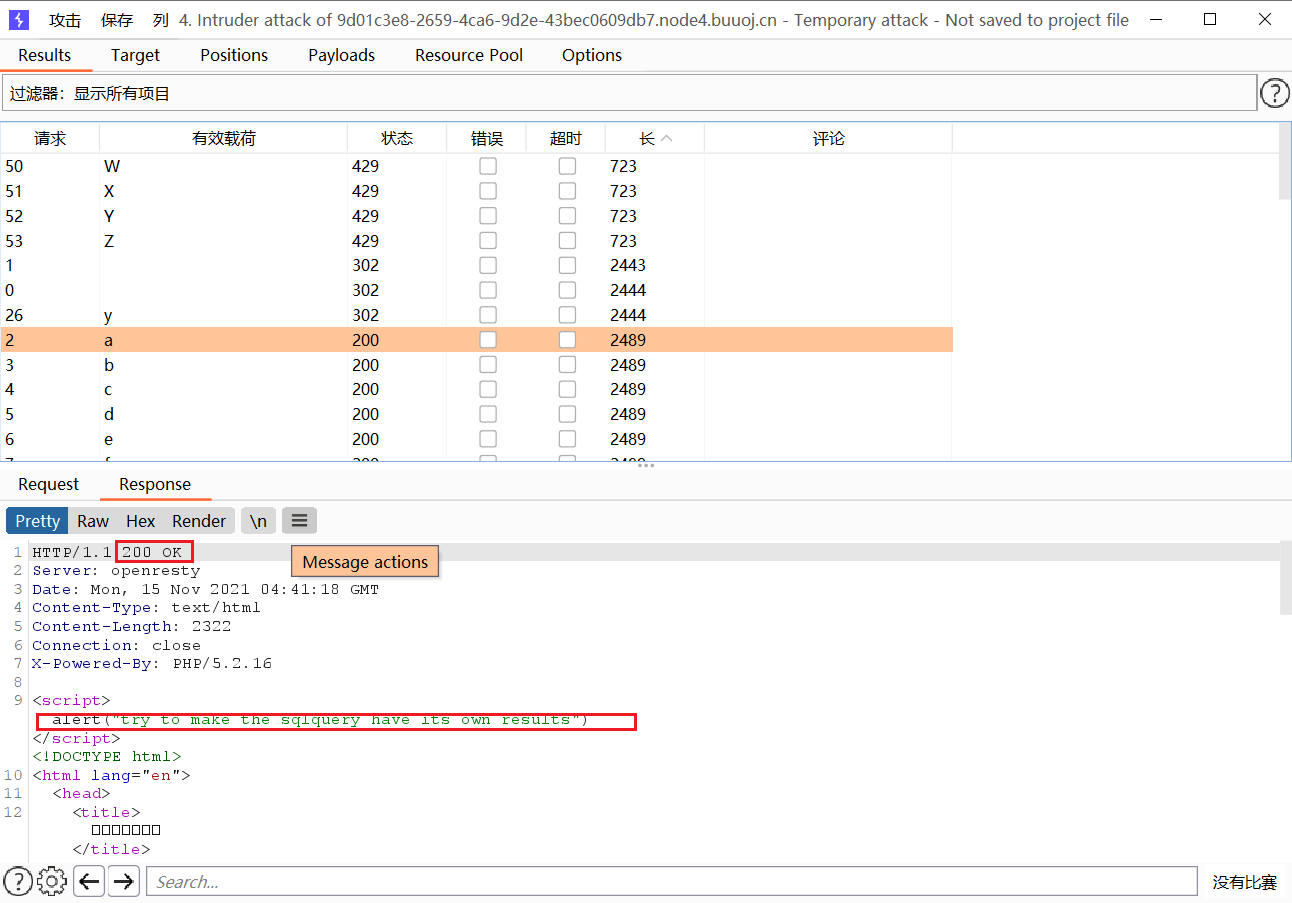Click the filter bar showing 显示所有项目
The width and height of the screenshot is (1292, 903).
click(x=629, y=94)
